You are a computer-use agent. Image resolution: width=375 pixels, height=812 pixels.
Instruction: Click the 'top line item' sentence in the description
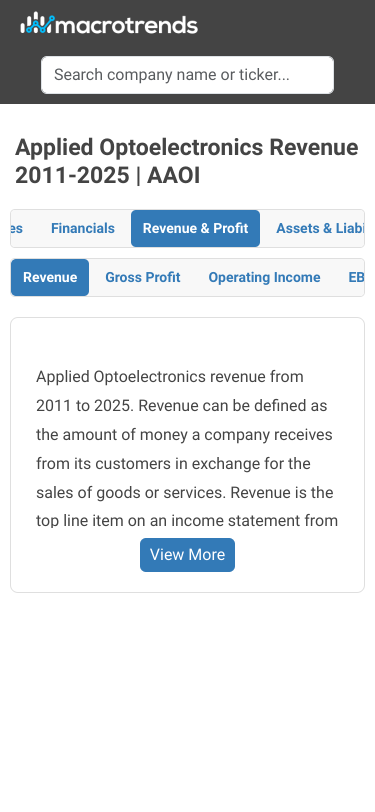coord(187,520)
